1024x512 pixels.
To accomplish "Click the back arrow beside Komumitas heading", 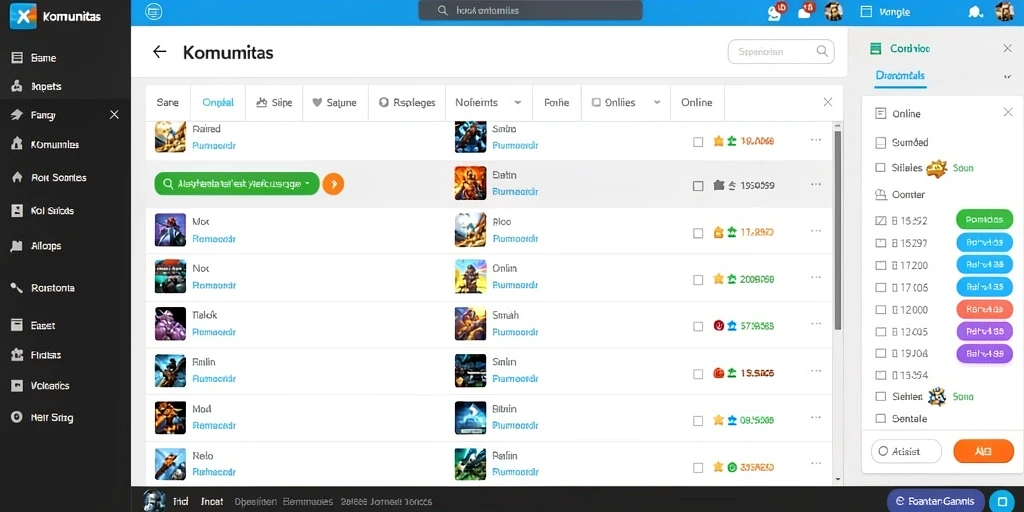I will pos(159,52).
